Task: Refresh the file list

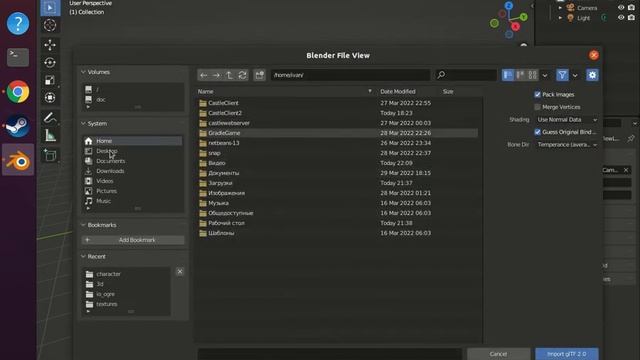Action: (242, 75)
